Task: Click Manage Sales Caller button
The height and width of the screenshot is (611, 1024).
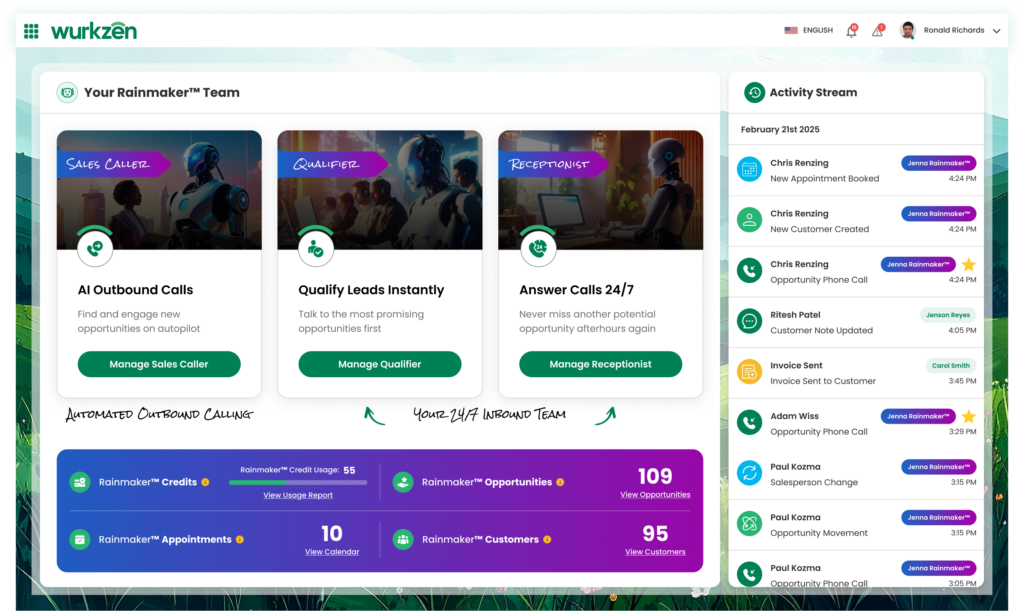Action: coord(159,364)
